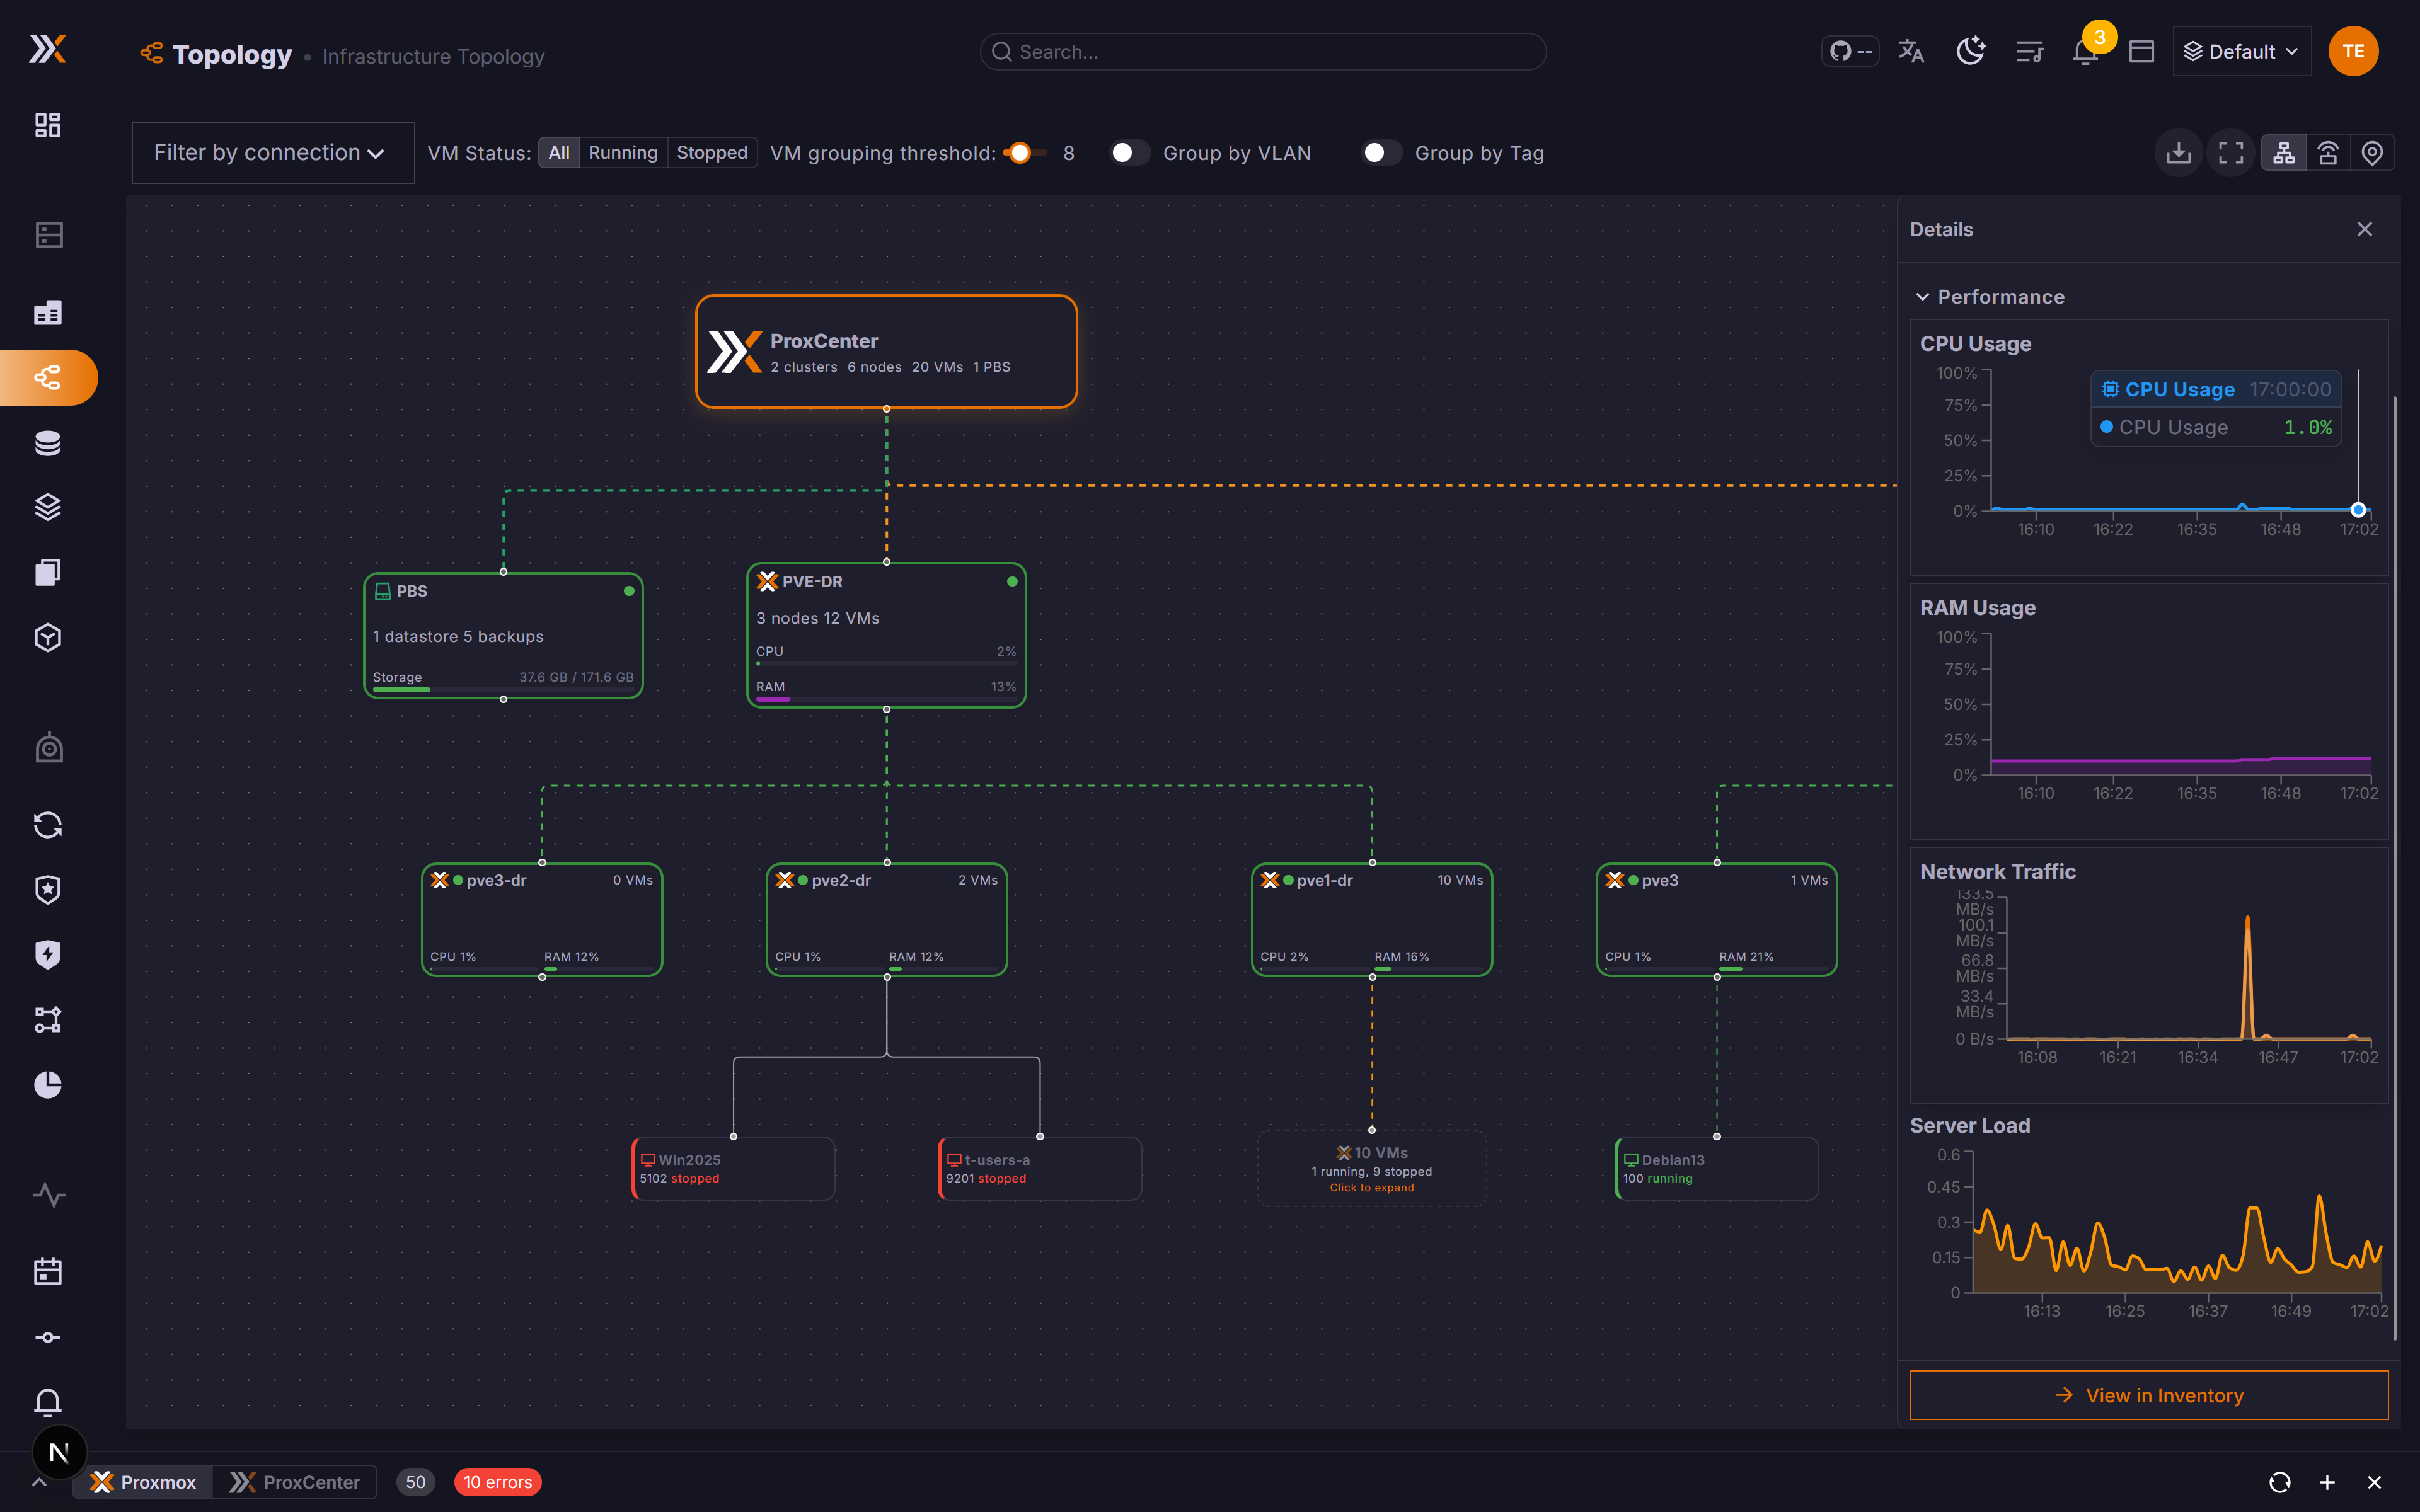This screenshot has height=1512, width=2420.
Task: Click View in Inventory button
Action: (2149, 1395)
